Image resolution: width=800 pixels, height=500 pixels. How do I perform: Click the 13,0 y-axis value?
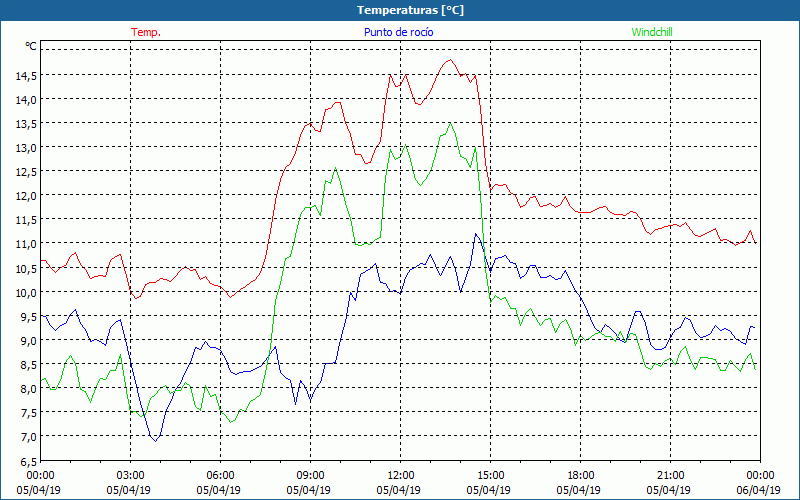(x=26, y=147)
